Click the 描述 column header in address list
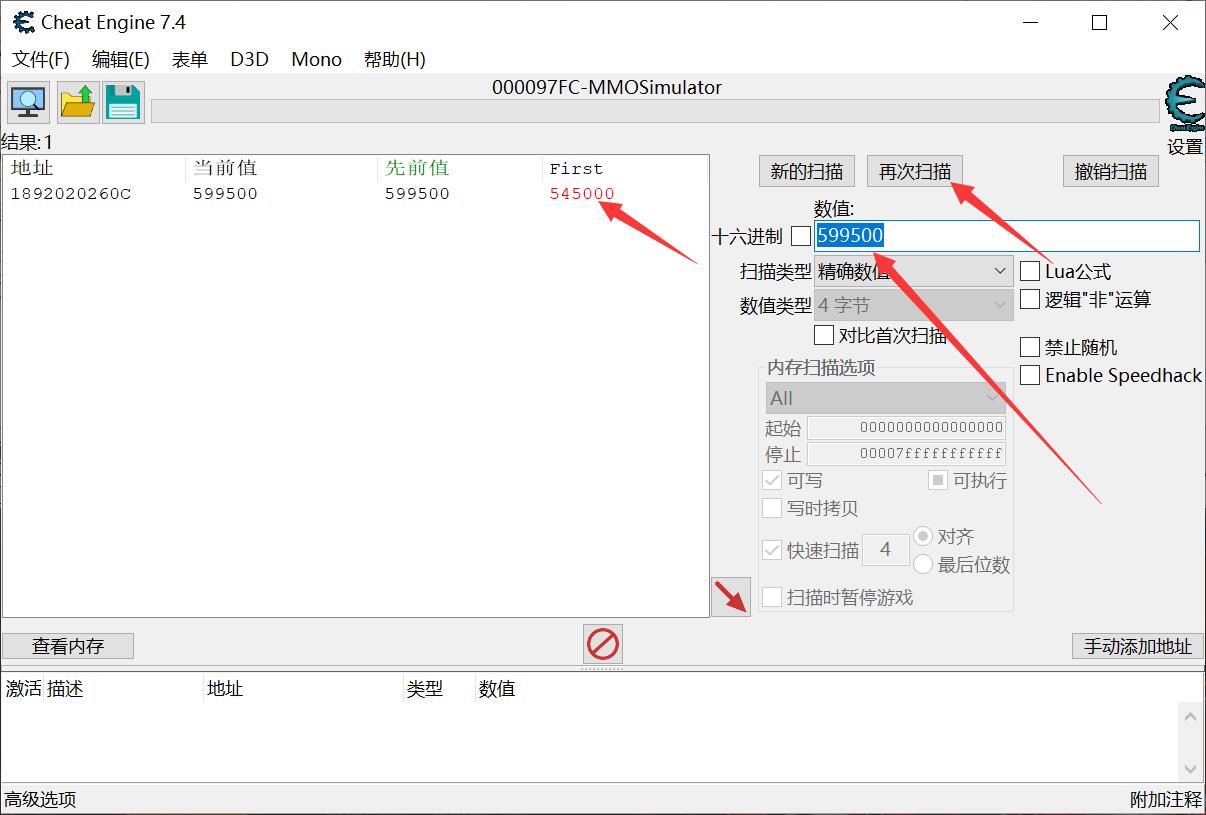This screenshot has width=1206, height=815. (123, 688)
